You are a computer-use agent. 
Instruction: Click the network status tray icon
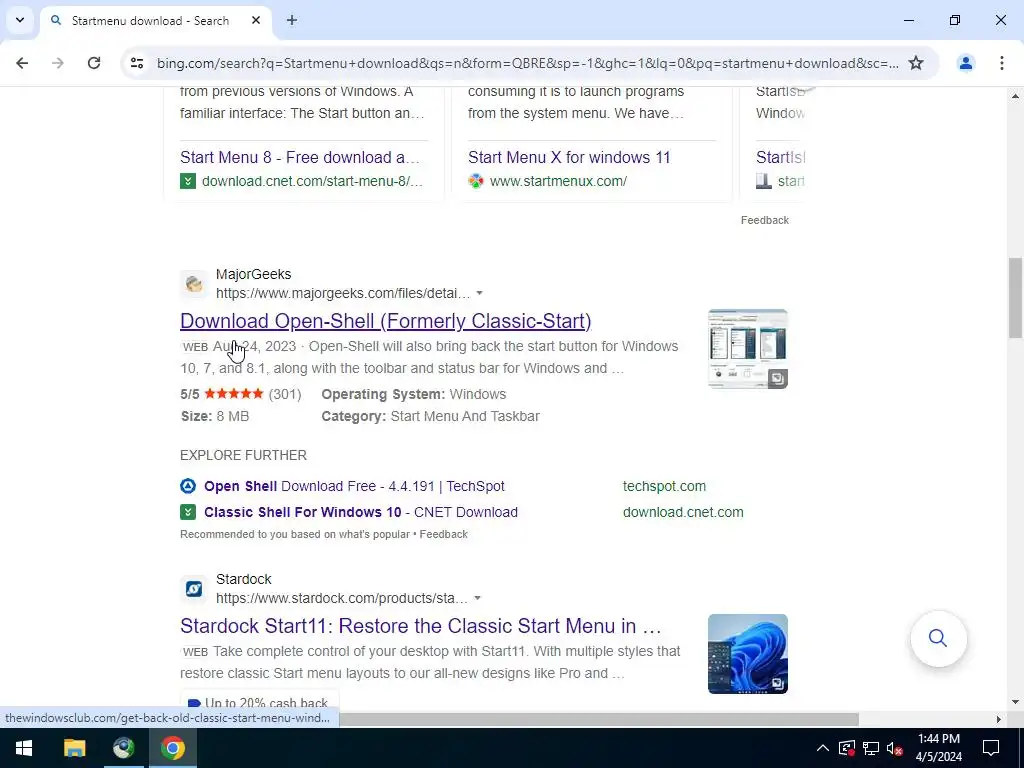coord(871,748)
